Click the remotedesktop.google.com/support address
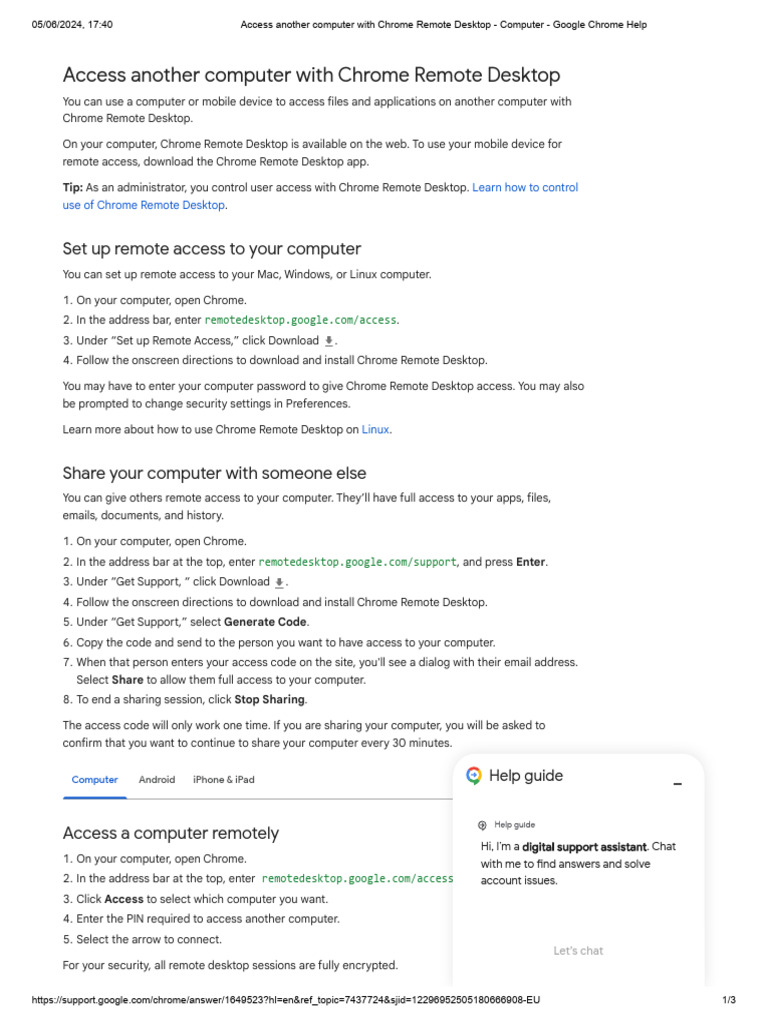This screenshot has width=768, height=1024. (x=357, y=562)
